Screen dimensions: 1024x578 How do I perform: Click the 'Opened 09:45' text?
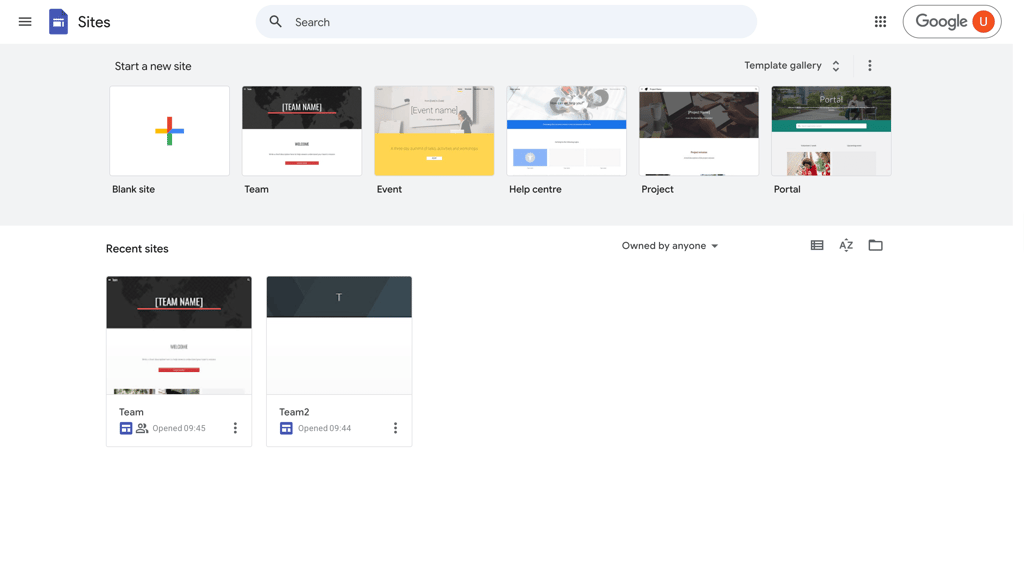[179, 428]
